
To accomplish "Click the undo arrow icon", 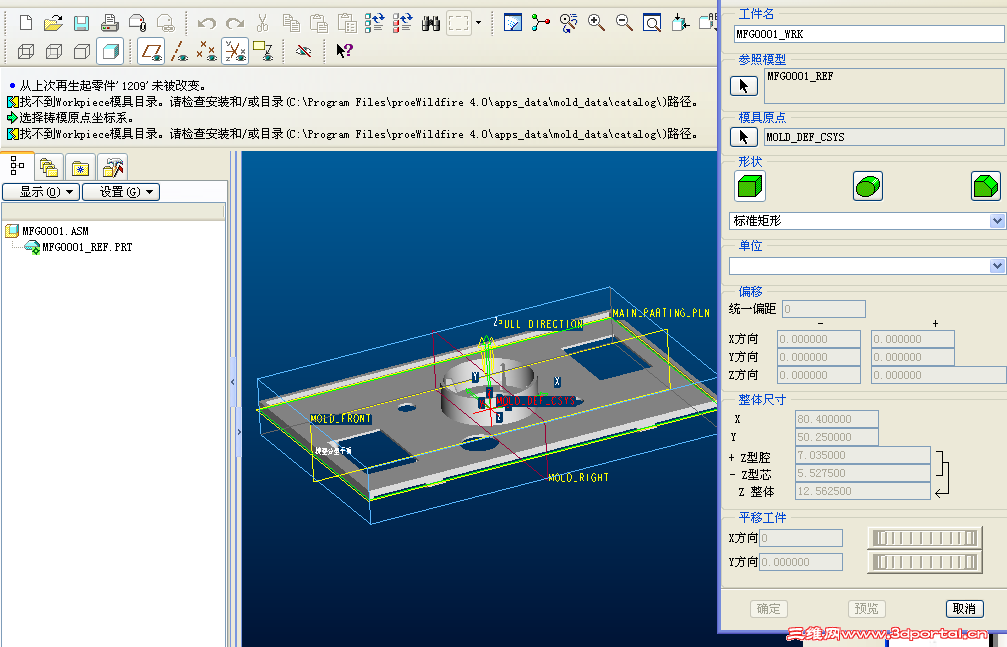I will 206,24.
